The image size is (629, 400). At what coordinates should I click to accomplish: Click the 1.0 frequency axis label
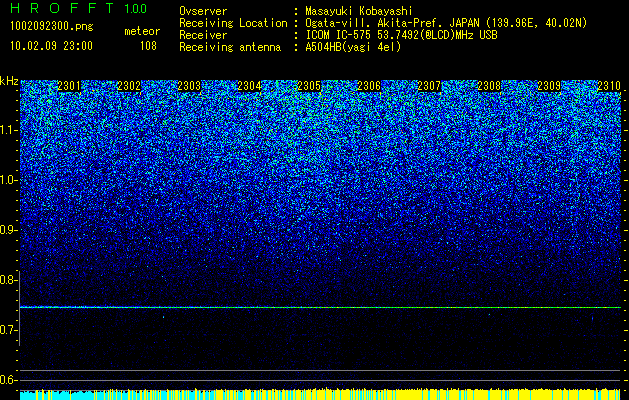click(7, 180)
